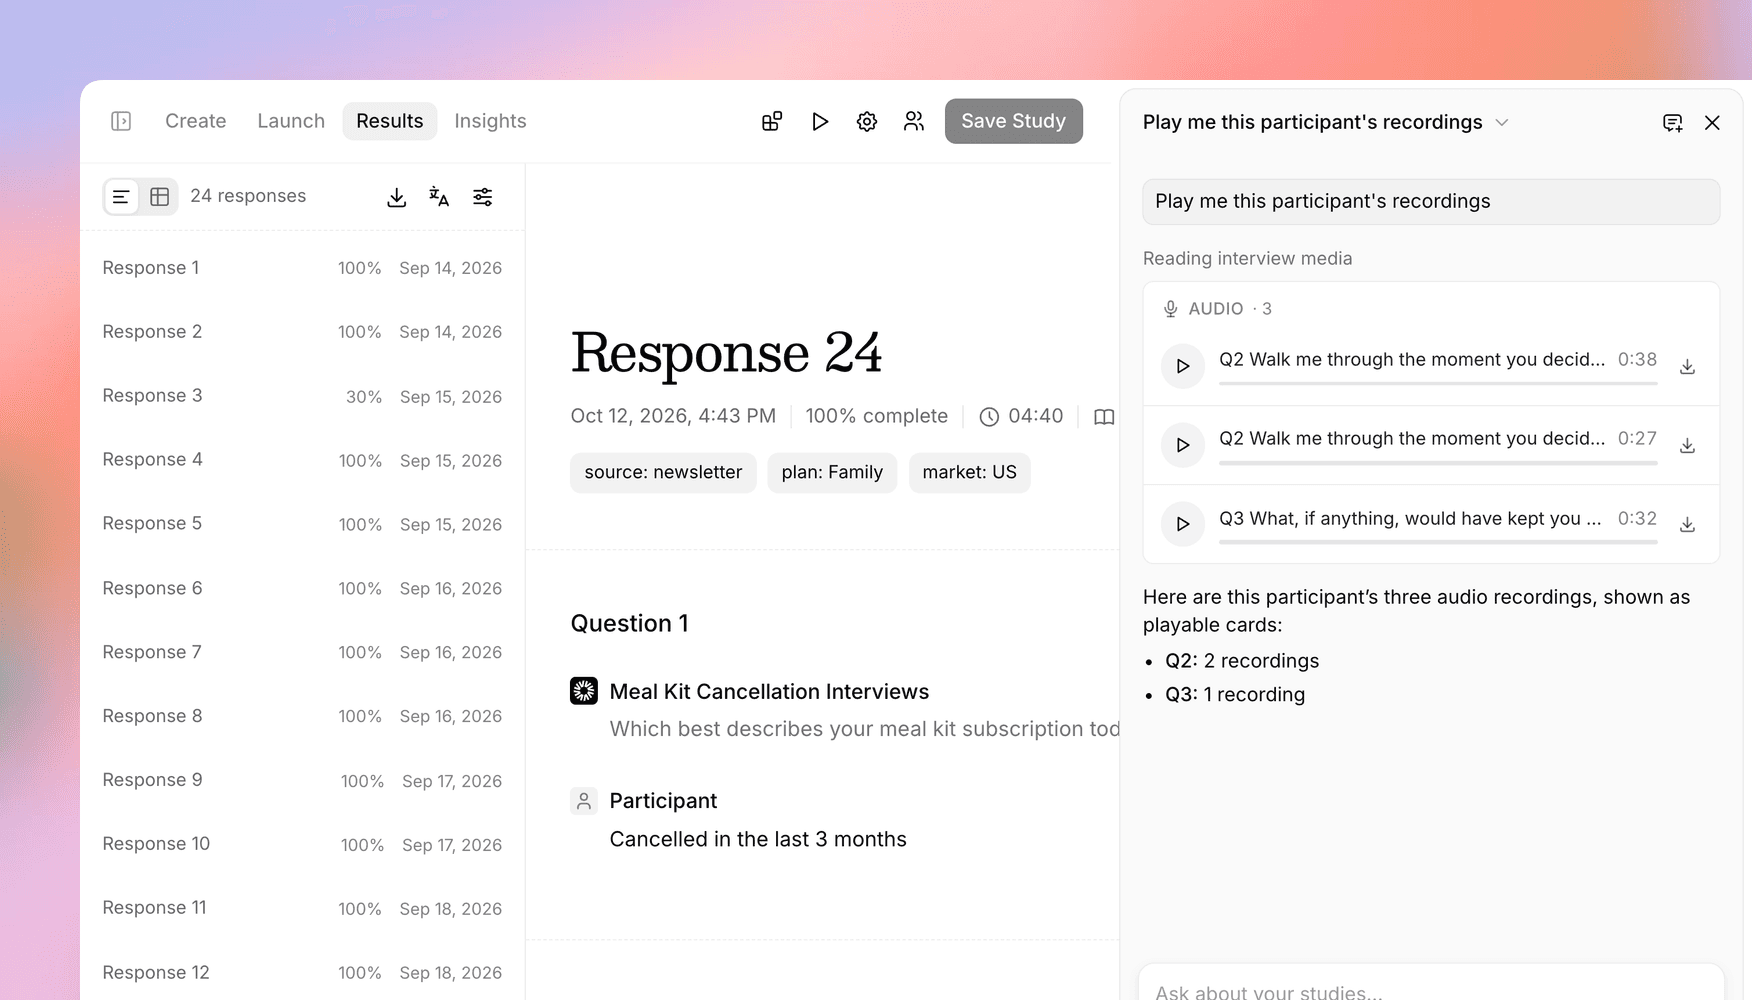This screenshot has width=1752, height=1000.
Task: Click the 24 responses count label
Action: (x=248, y=196)
